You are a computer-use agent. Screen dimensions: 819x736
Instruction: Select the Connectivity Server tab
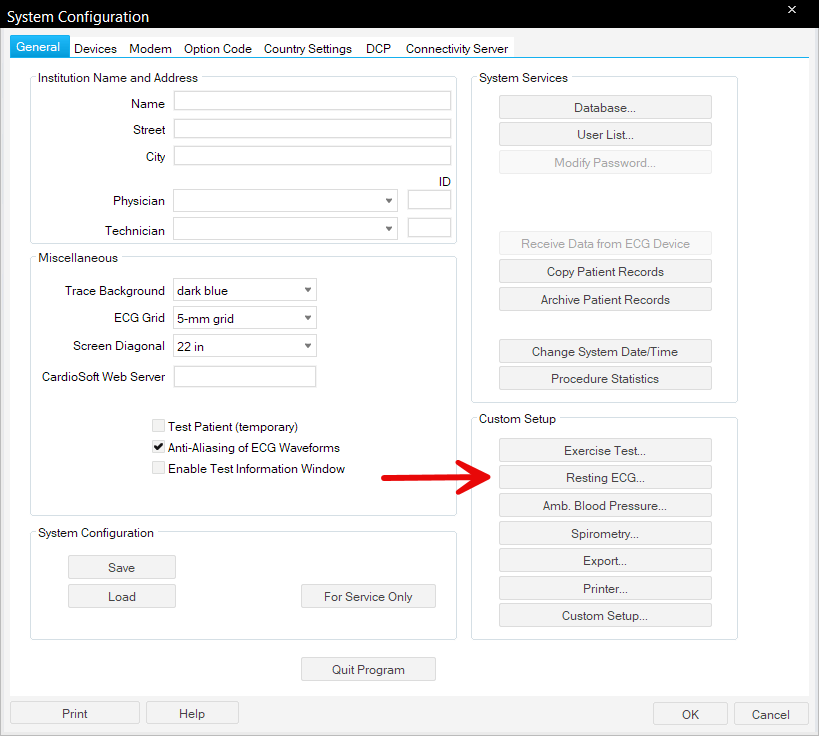click(x=456, y=49)
